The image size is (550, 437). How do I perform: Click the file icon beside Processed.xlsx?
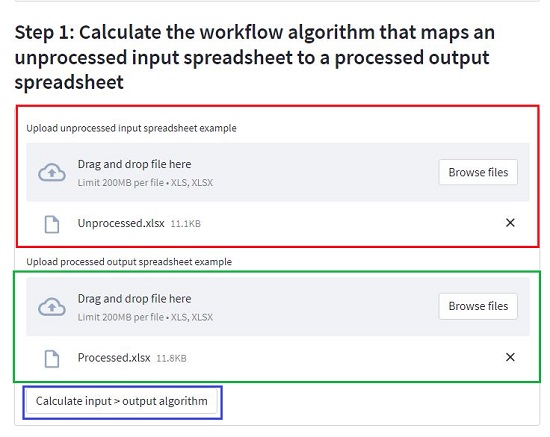coord(52,359)
